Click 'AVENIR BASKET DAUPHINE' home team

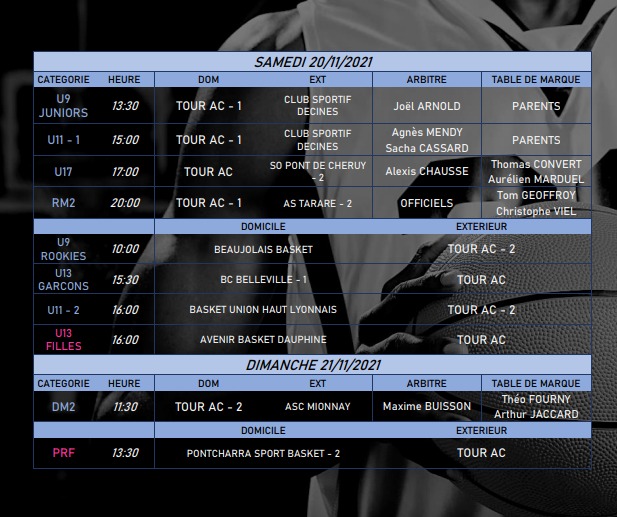(263, 340)
